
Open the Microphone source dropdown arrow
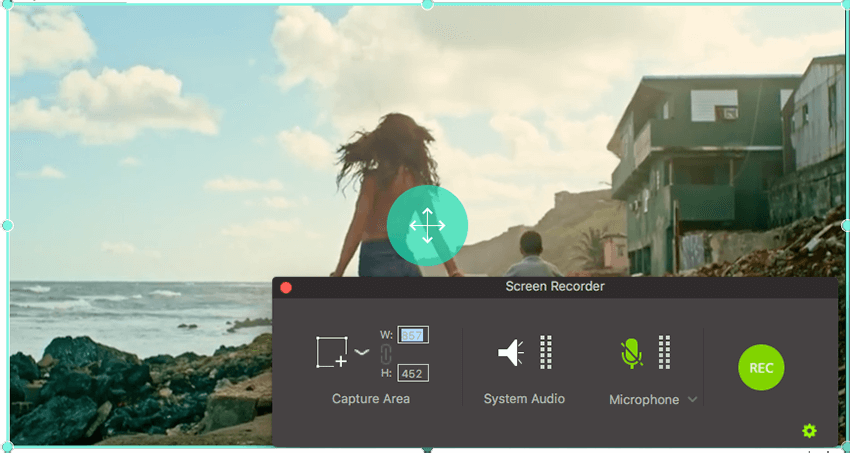(x=693, y=400)
